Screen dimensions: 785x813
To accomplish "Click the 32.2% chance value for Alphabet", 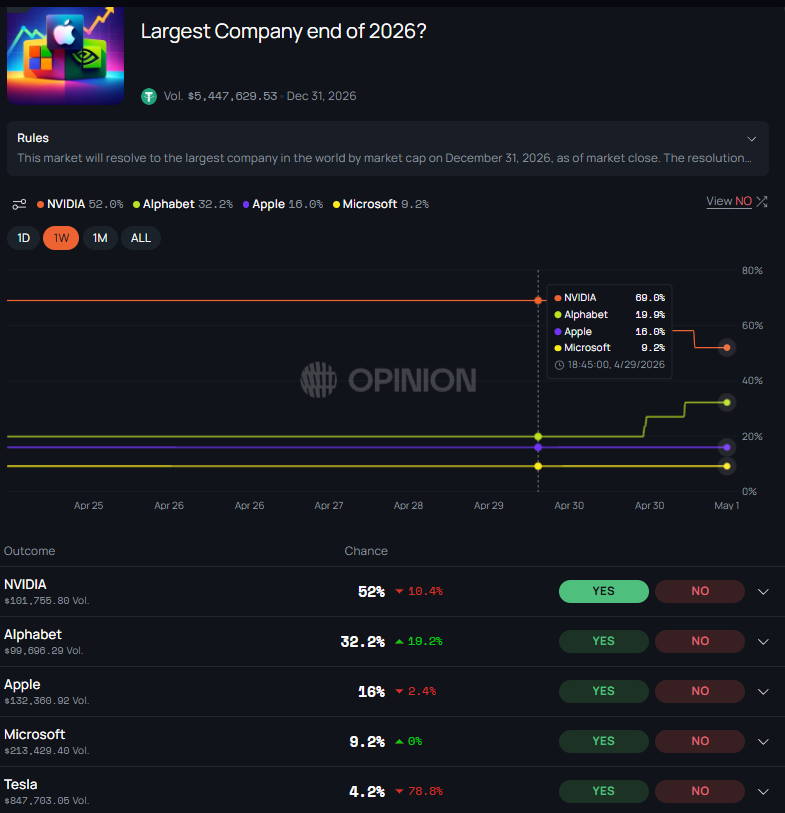I will (362, 642).
